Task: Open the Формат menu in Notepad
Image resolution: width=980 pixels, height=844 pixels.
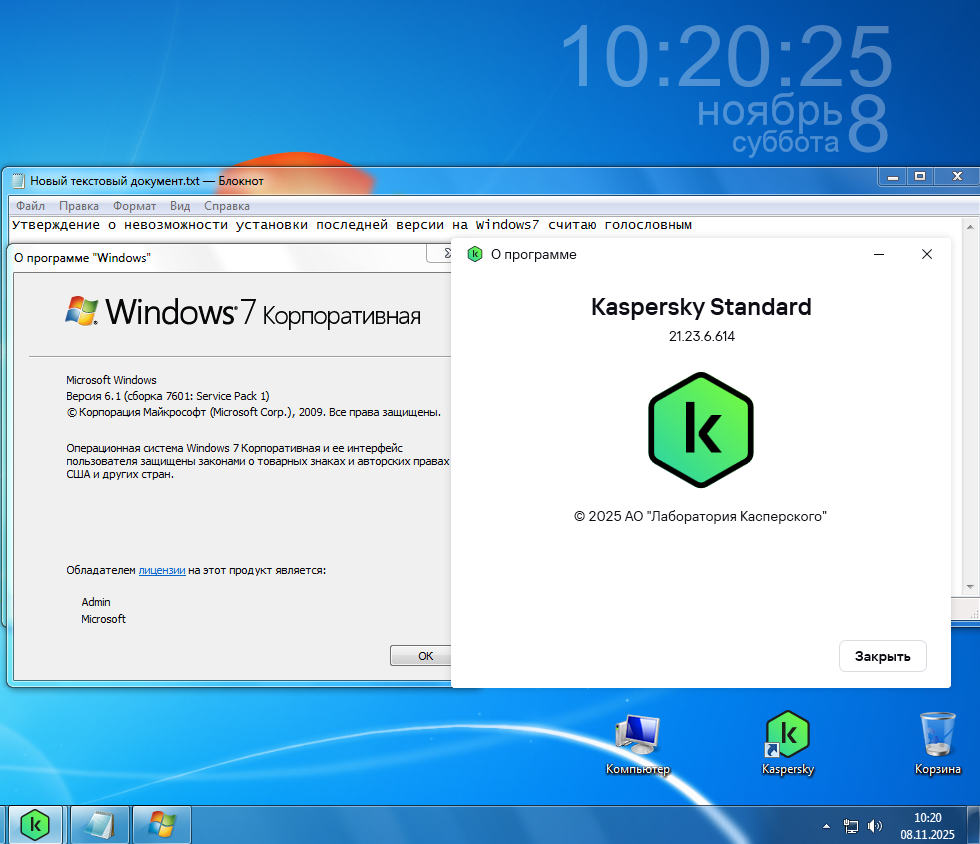Action: tap(134, 206)
